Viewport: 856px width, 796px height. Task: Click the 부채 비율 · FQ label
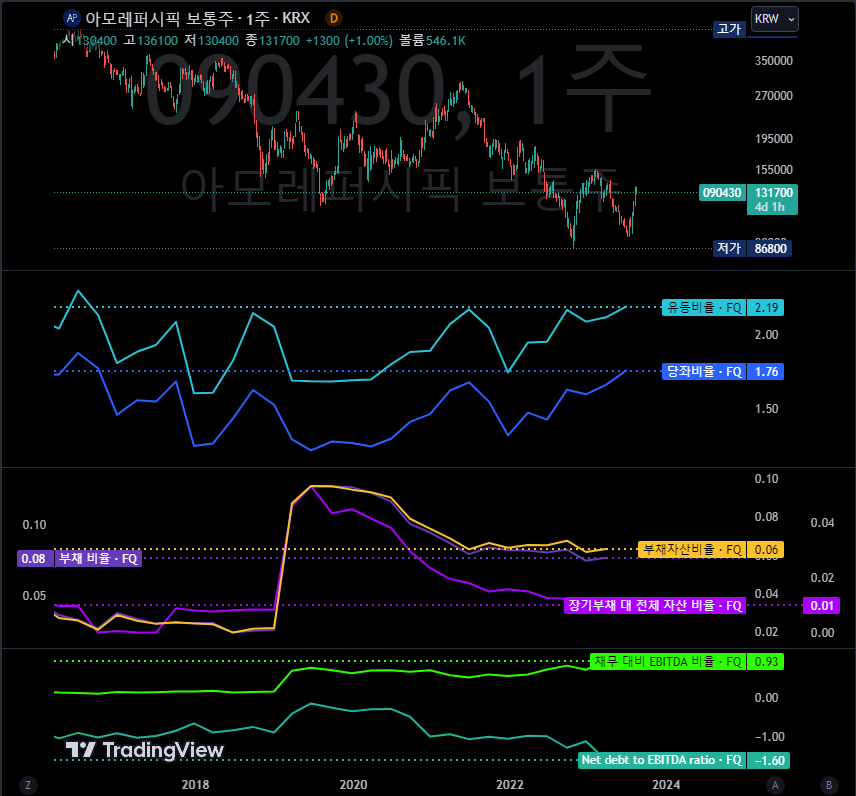click(x=98, y=559)
